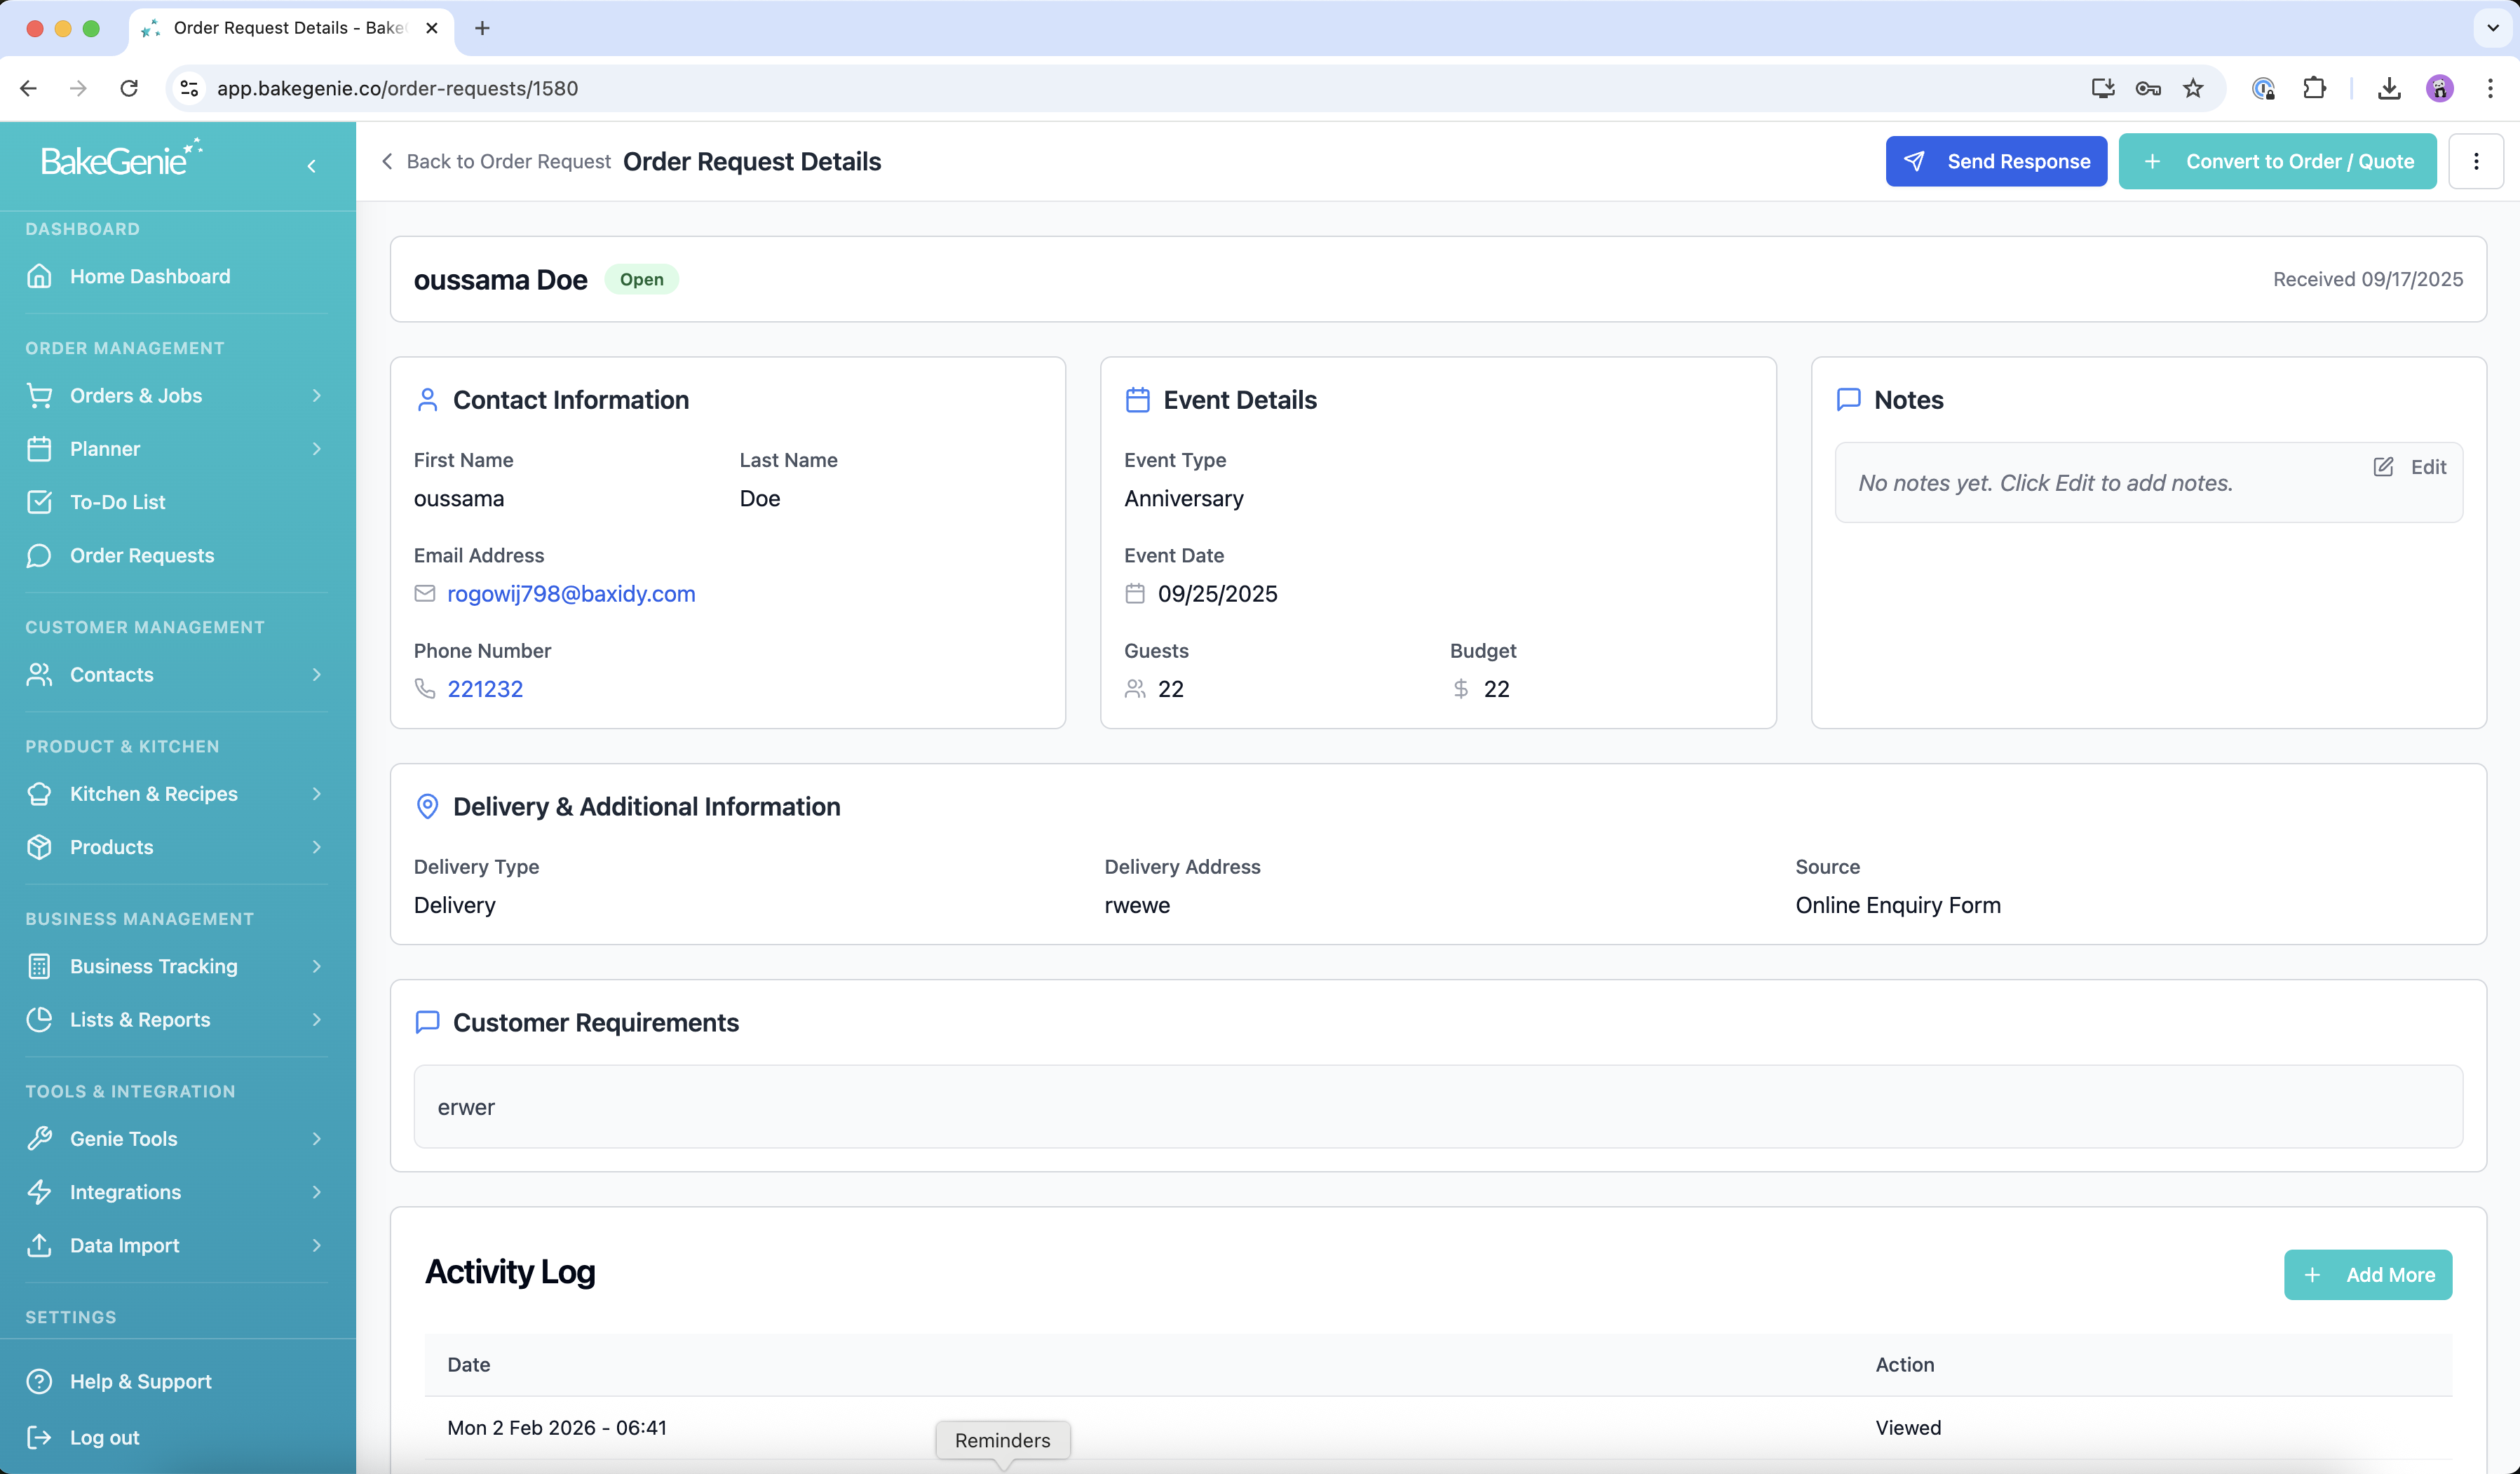Click the Send Response button
This screenshot has width=2520, height=1474.
click(x=1995, y=162)
